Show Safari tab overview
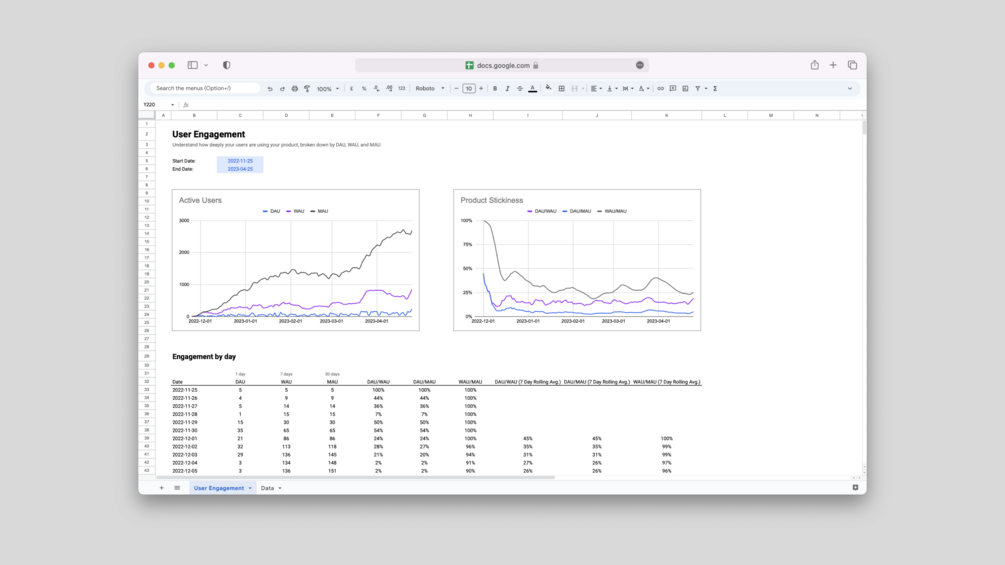The height and width of the screenshot is (565, 1005). coord(852,65)
